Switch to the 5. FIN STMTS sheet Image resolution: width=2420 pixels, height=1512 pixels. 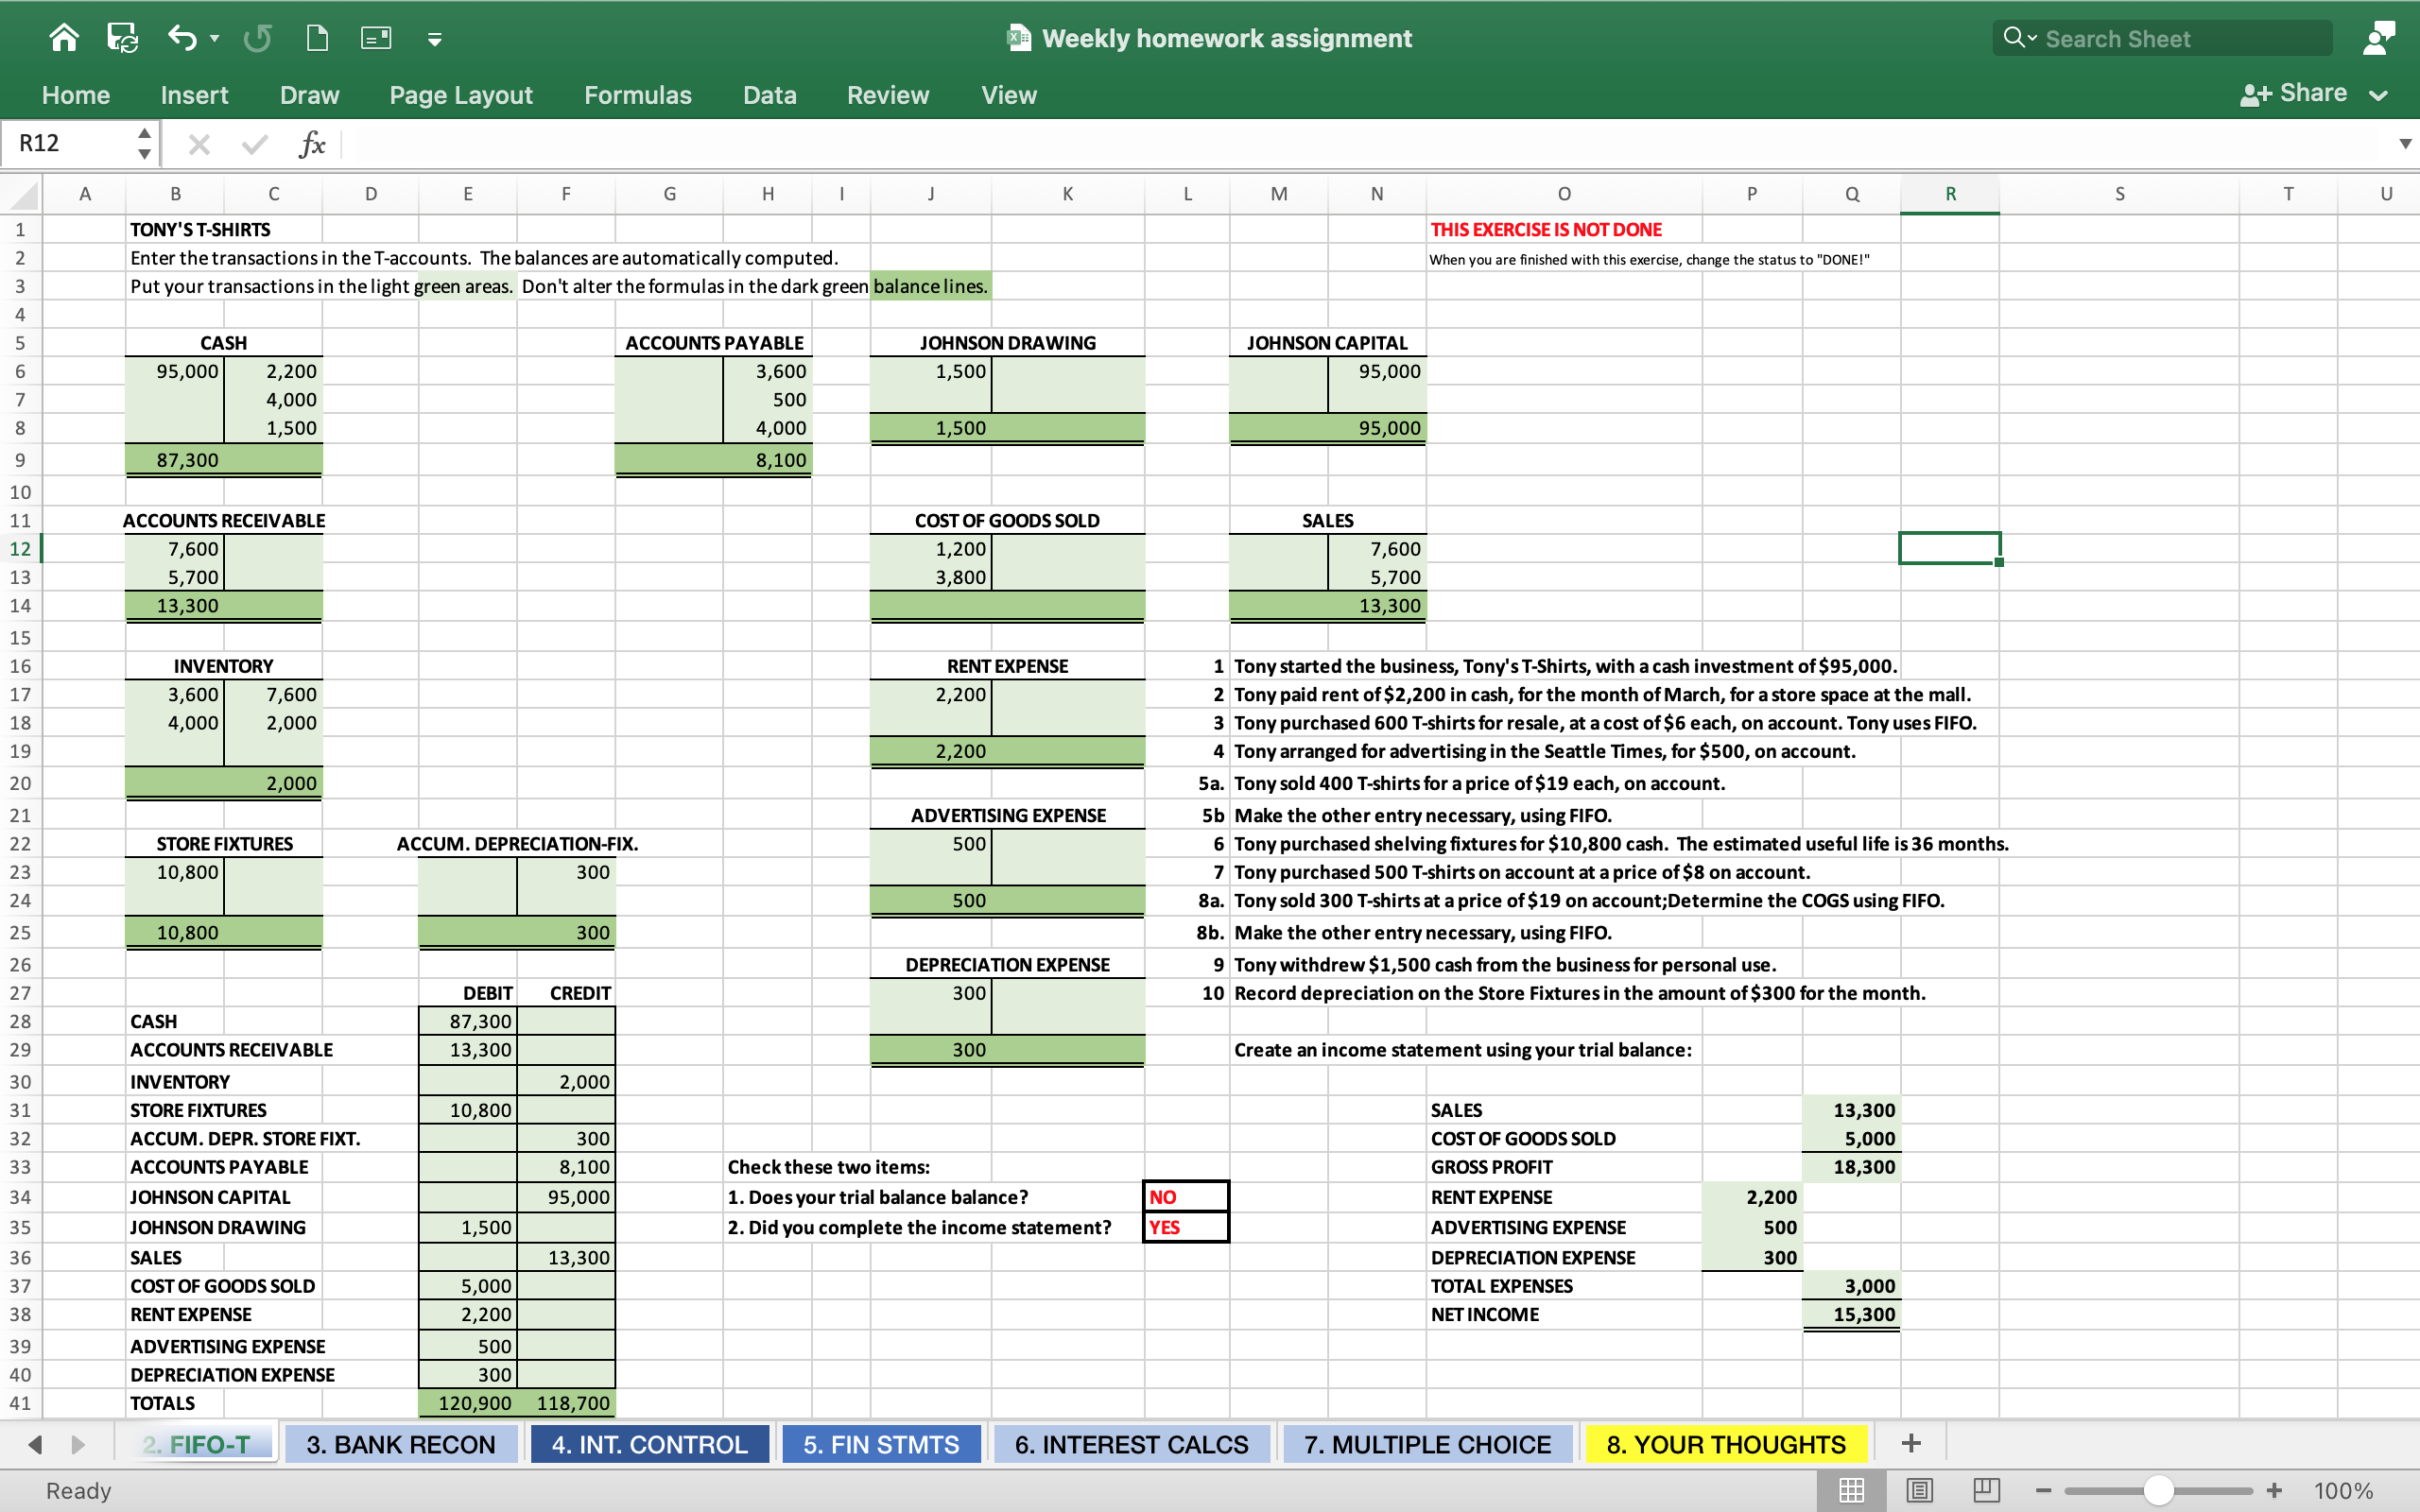[x=880, y=1444]
